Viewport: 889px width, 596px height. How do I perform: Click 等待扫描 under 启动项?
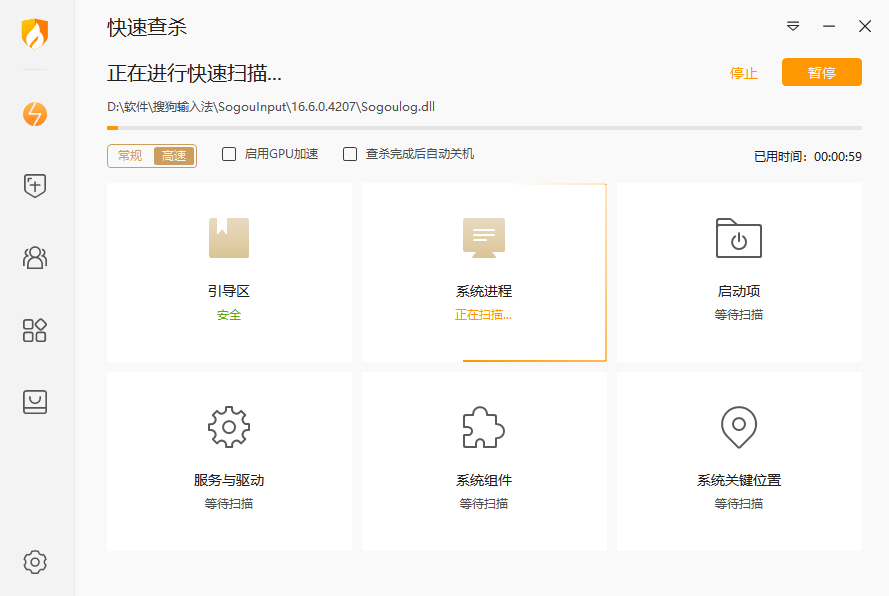pos(739,315)
